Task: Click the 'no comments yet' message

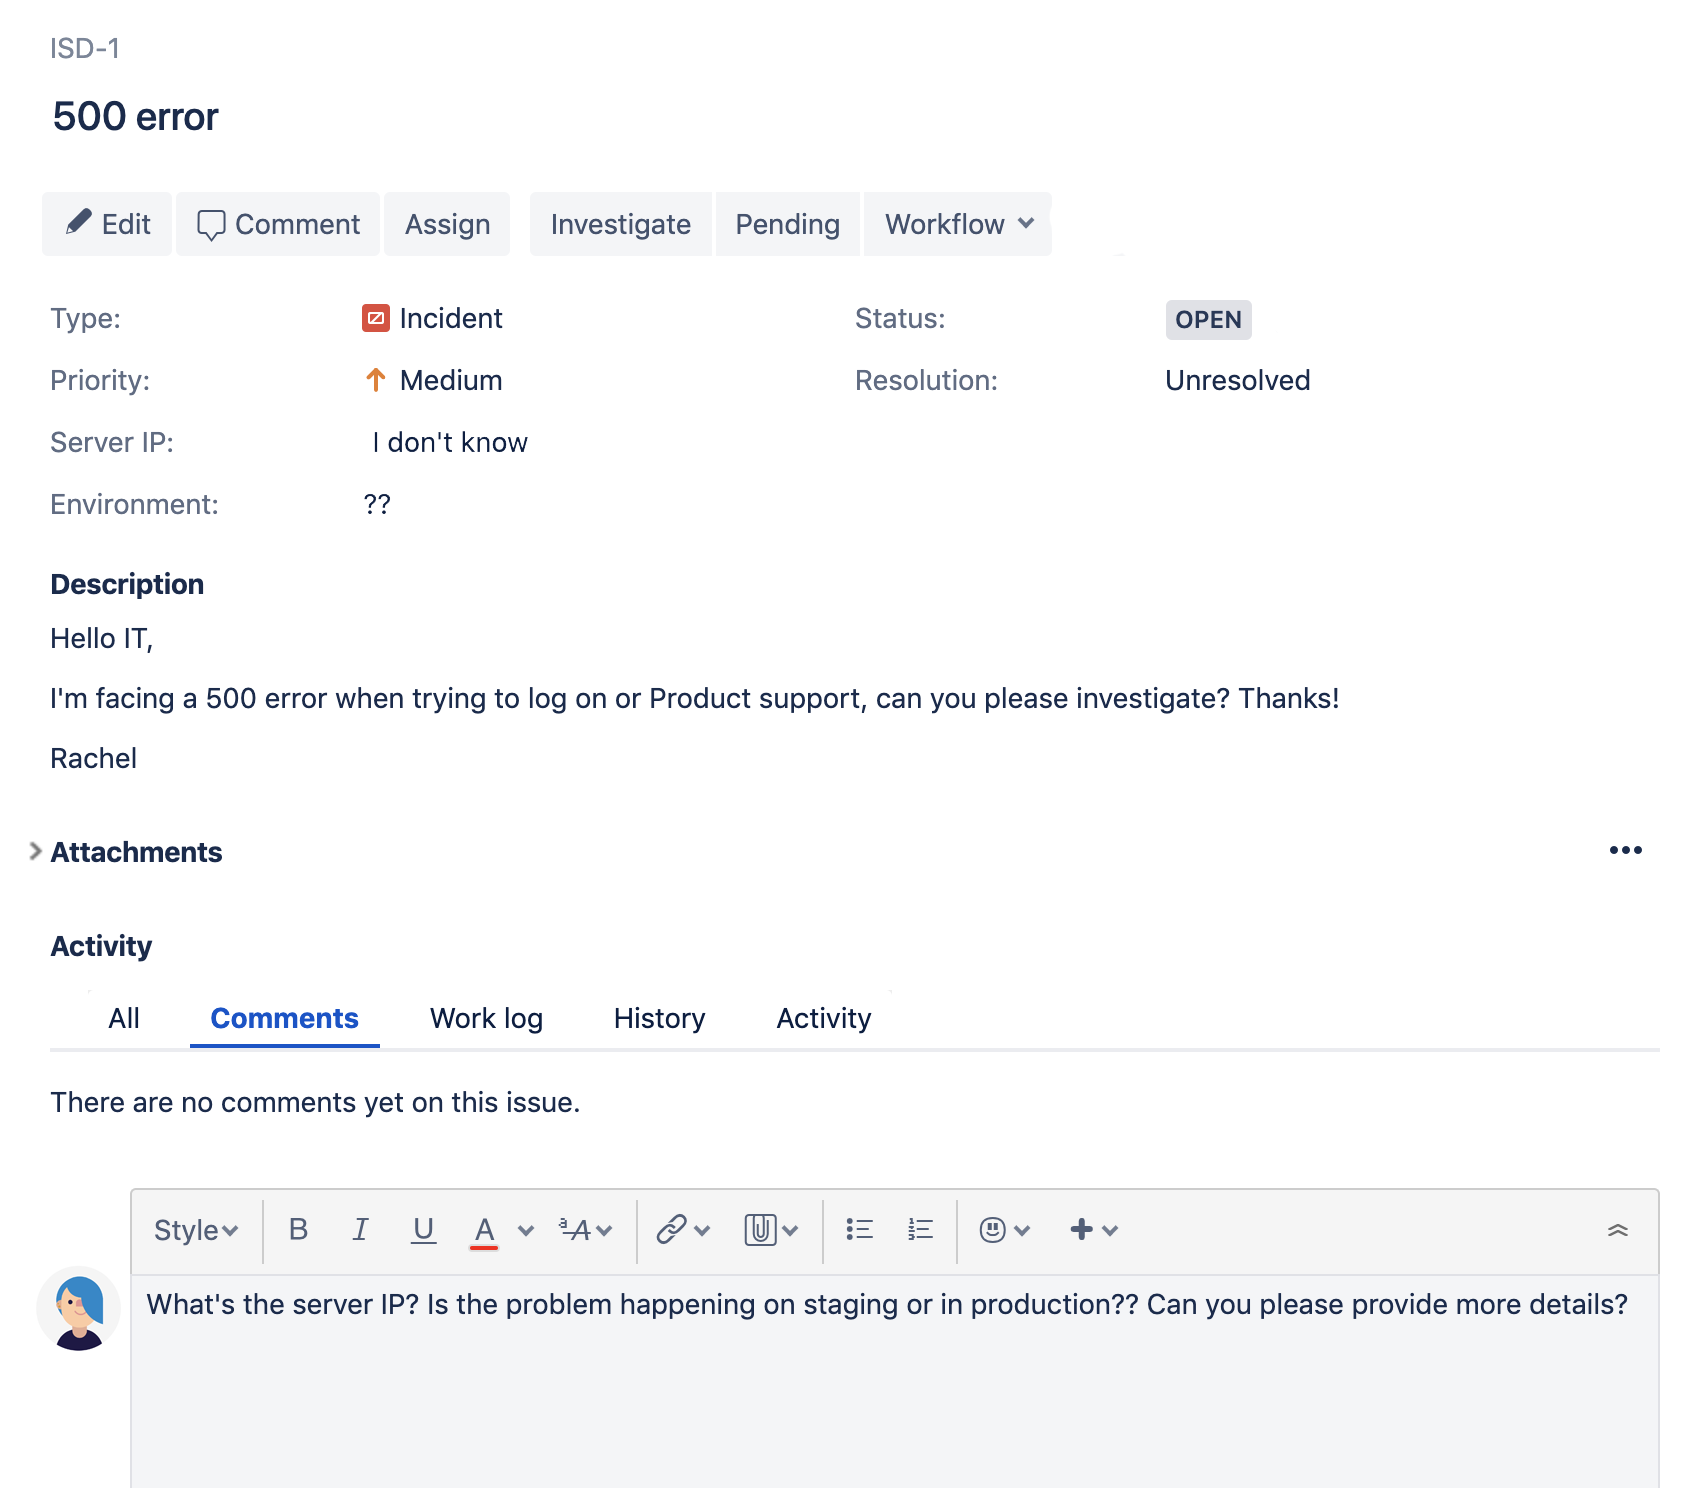Action: [x=315, y=1102]
